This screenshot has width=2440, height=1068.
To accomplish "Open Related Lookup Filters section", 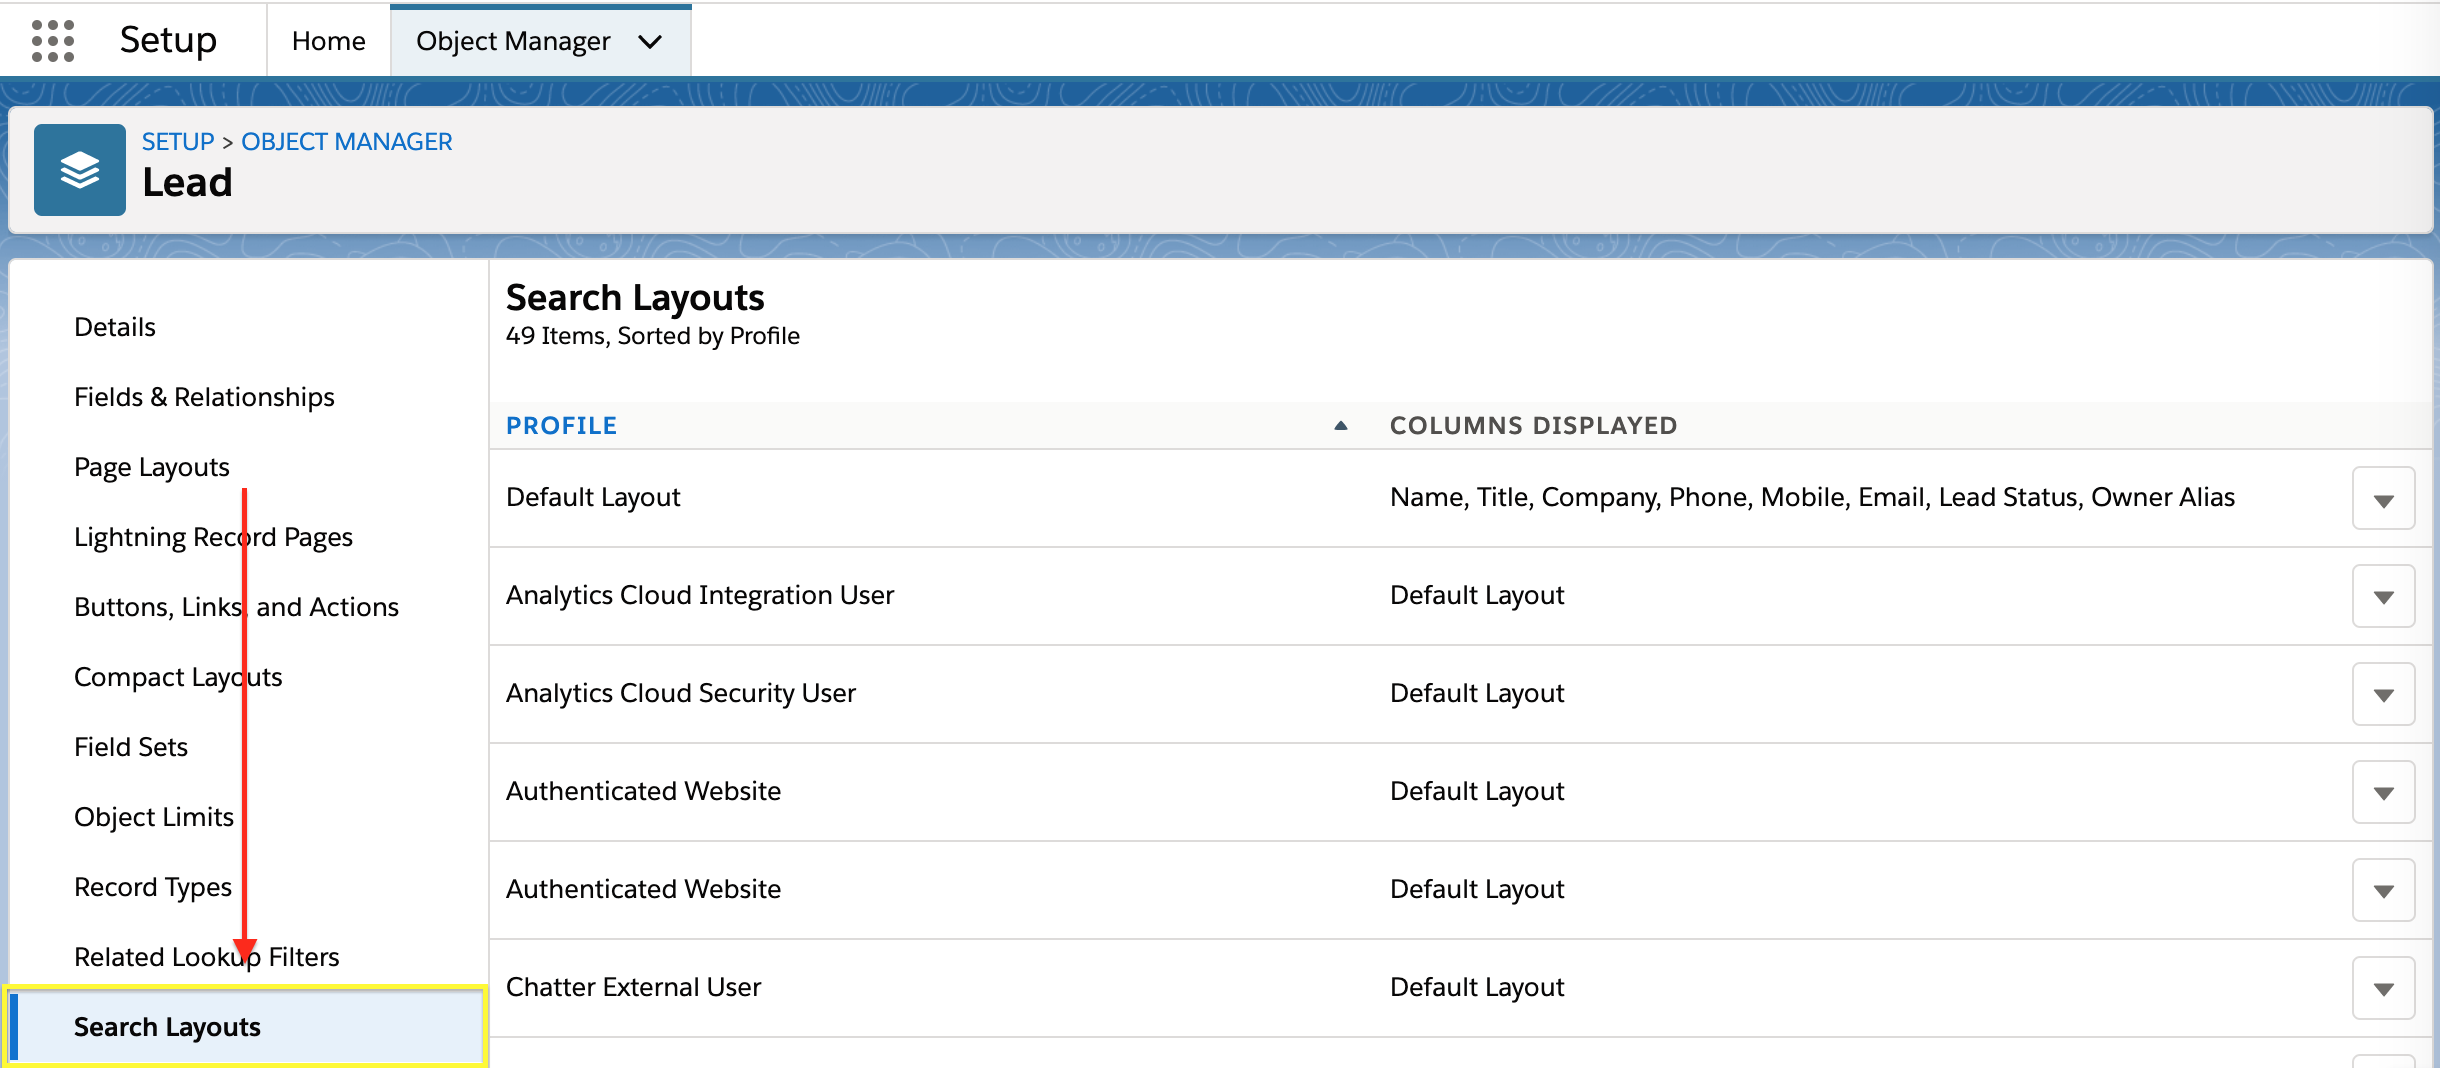I will click(207, 957).
